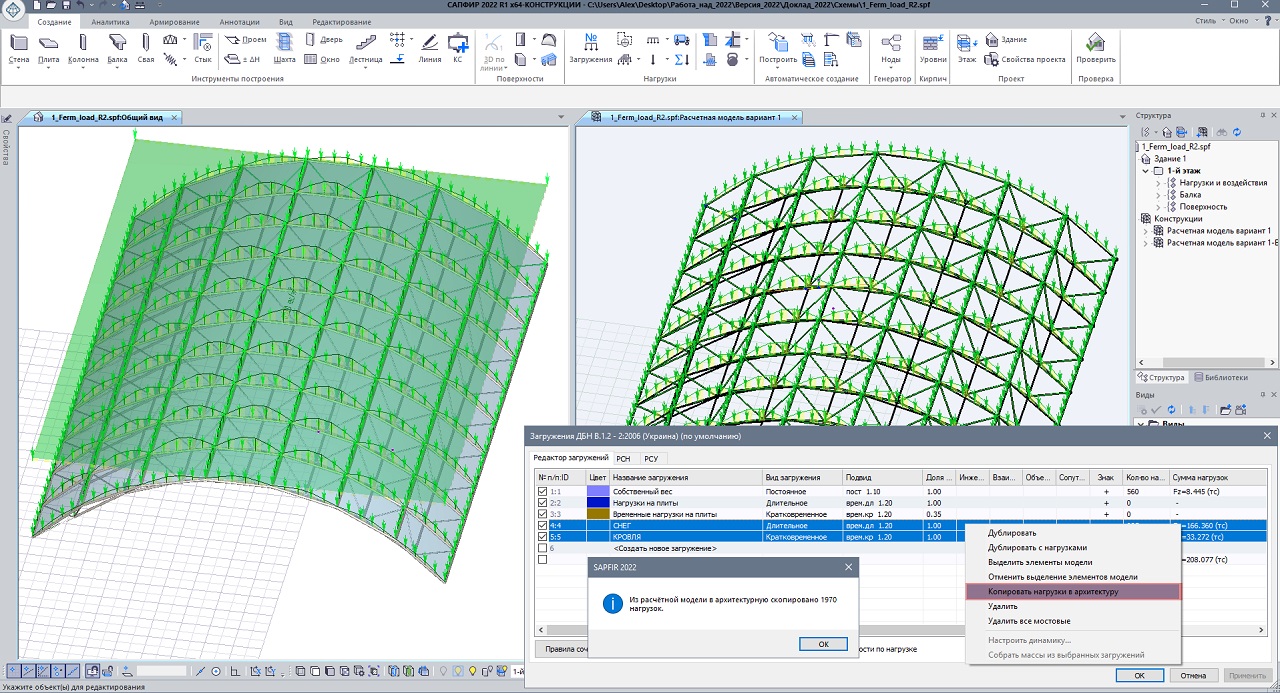Viewport: 1280px width, 693px height.
Task: Toggle checkbox for Нагрузки на плиты row
Action: (543, 503)
